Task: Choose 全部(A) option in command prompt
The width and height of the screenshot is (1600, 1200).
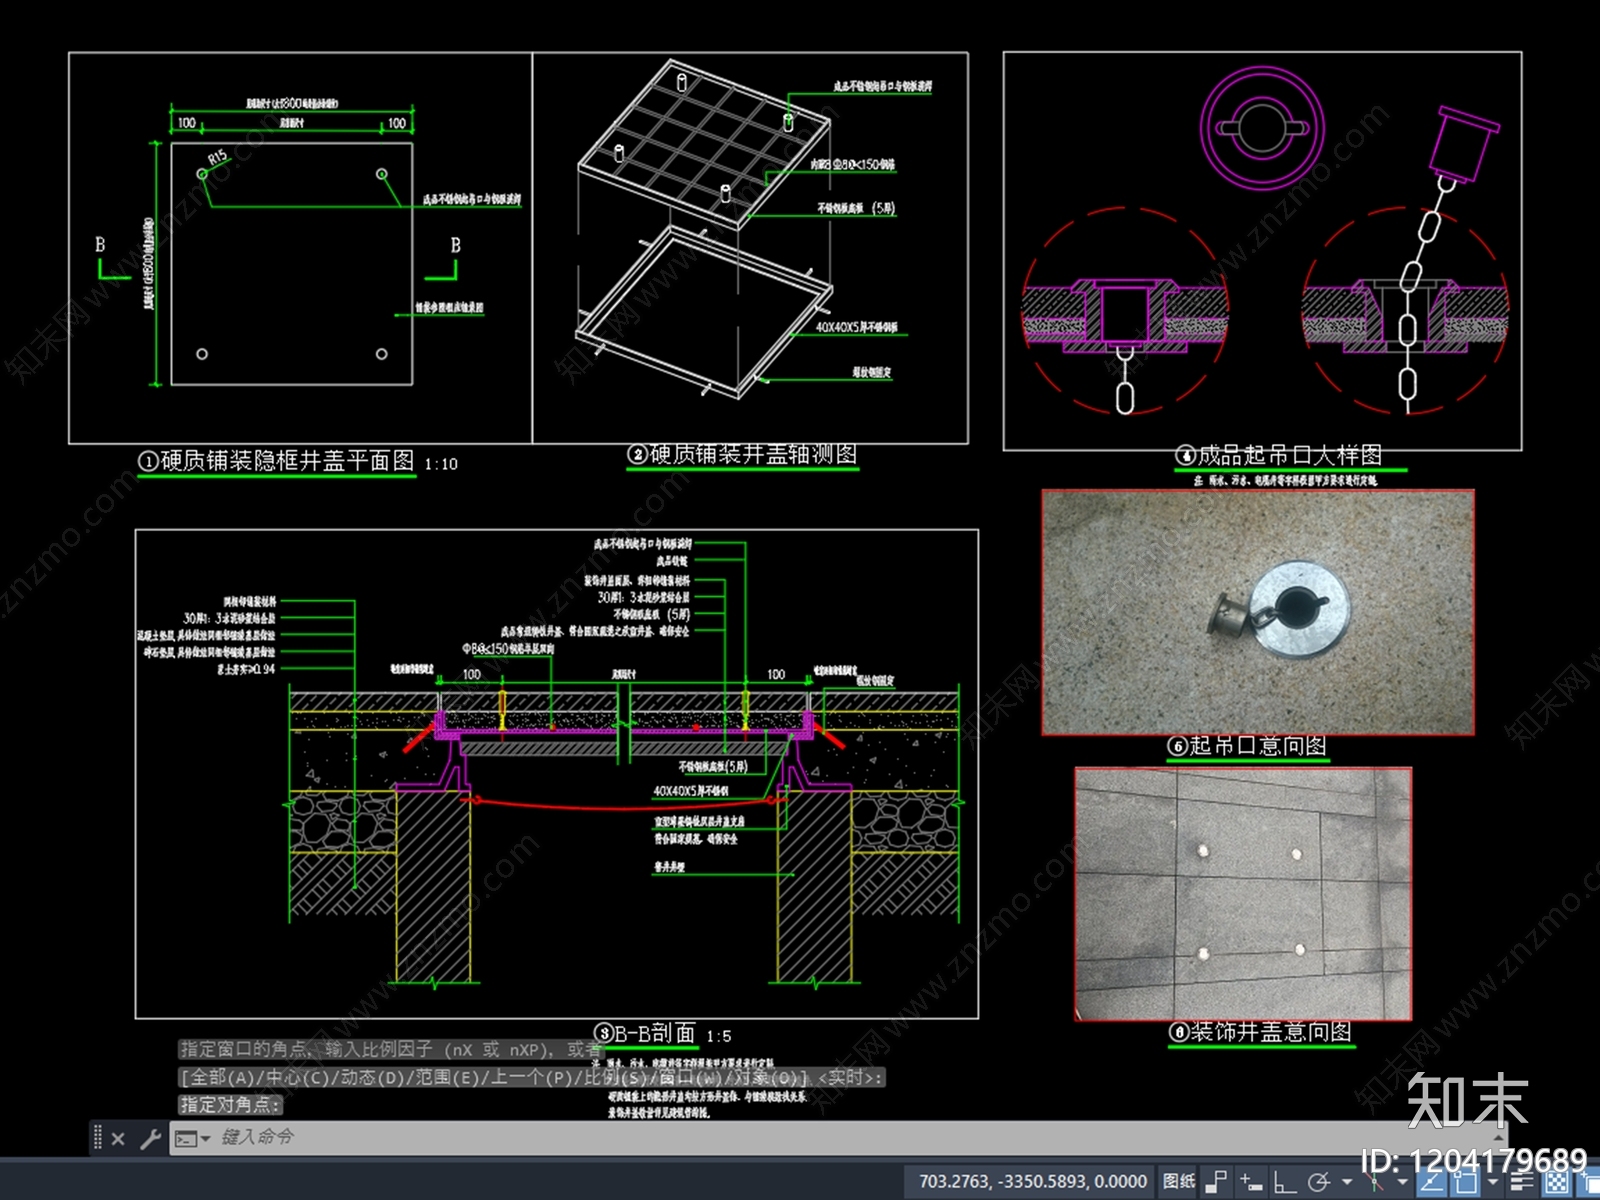Action: [x=222, y=1077]
